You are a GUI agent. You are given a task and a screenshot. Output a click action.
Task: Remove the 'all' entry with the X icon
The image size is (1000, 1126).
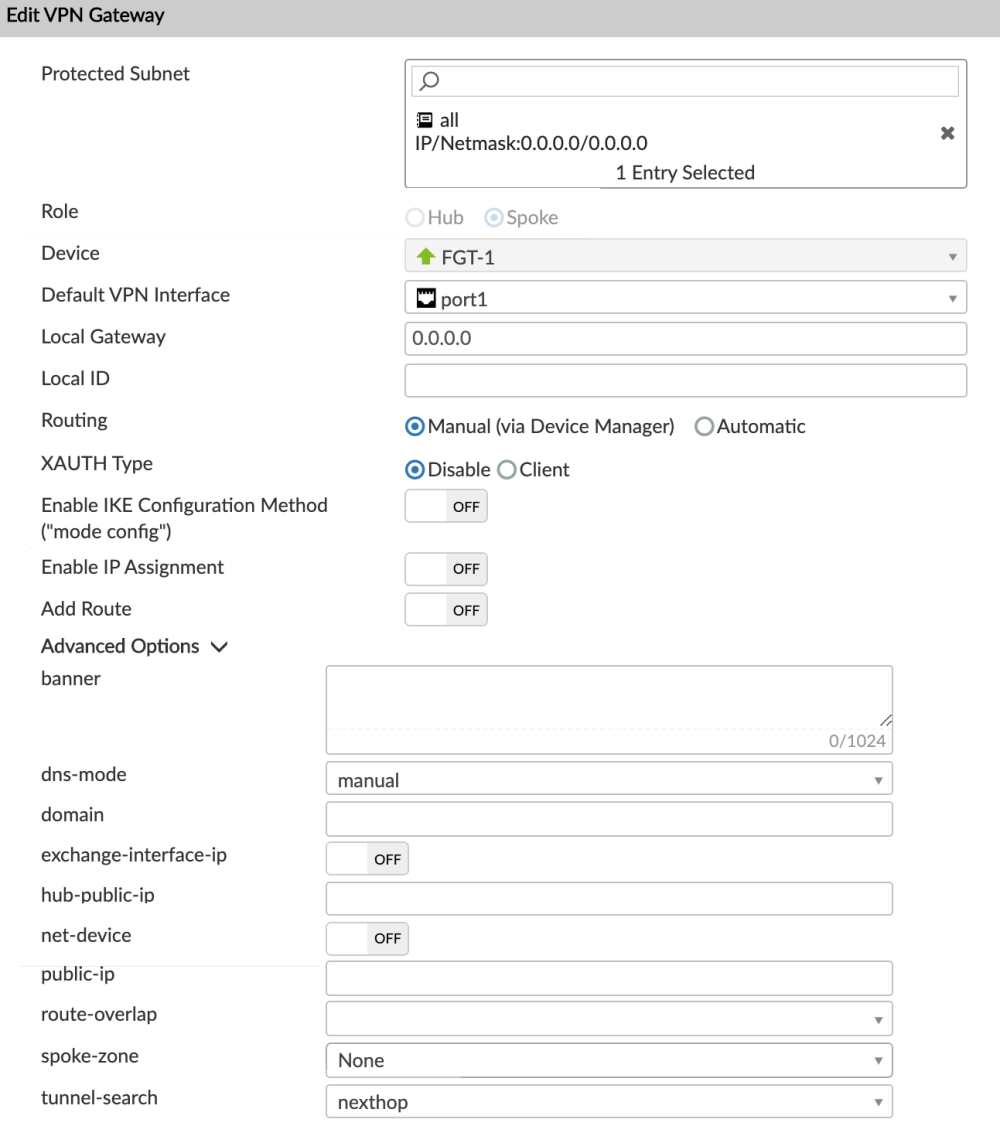pos(947,132)
